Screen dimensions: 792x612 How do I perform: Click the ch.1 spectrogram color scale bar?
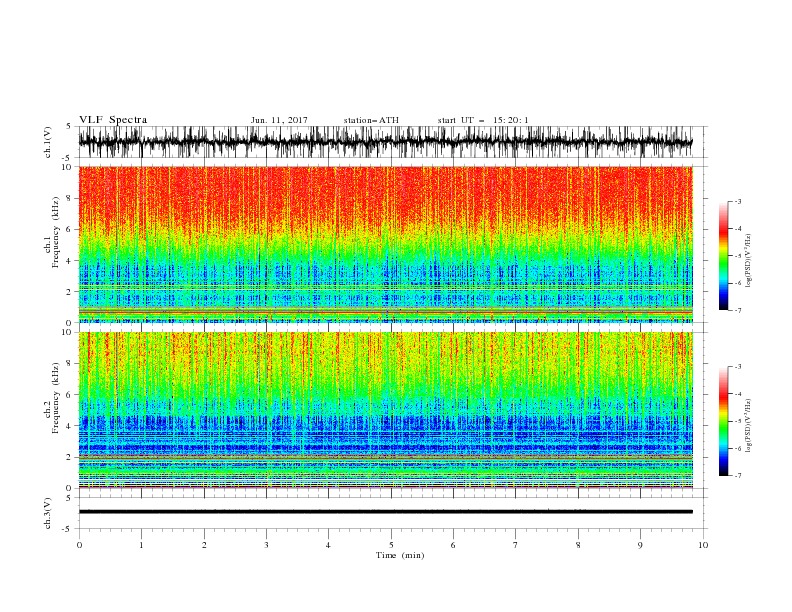724,255
